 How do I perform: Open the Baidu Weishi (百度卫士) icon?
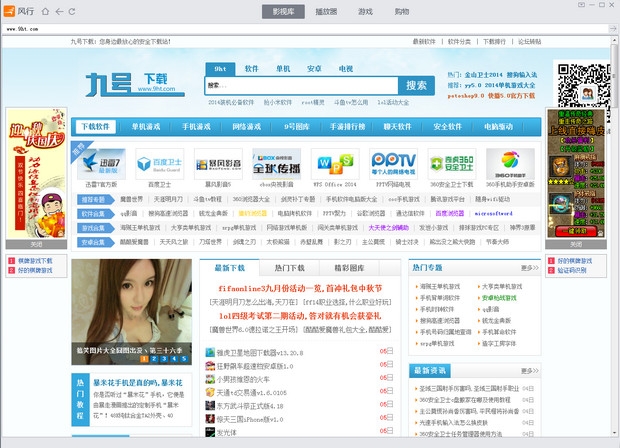(x=159, y=163)
